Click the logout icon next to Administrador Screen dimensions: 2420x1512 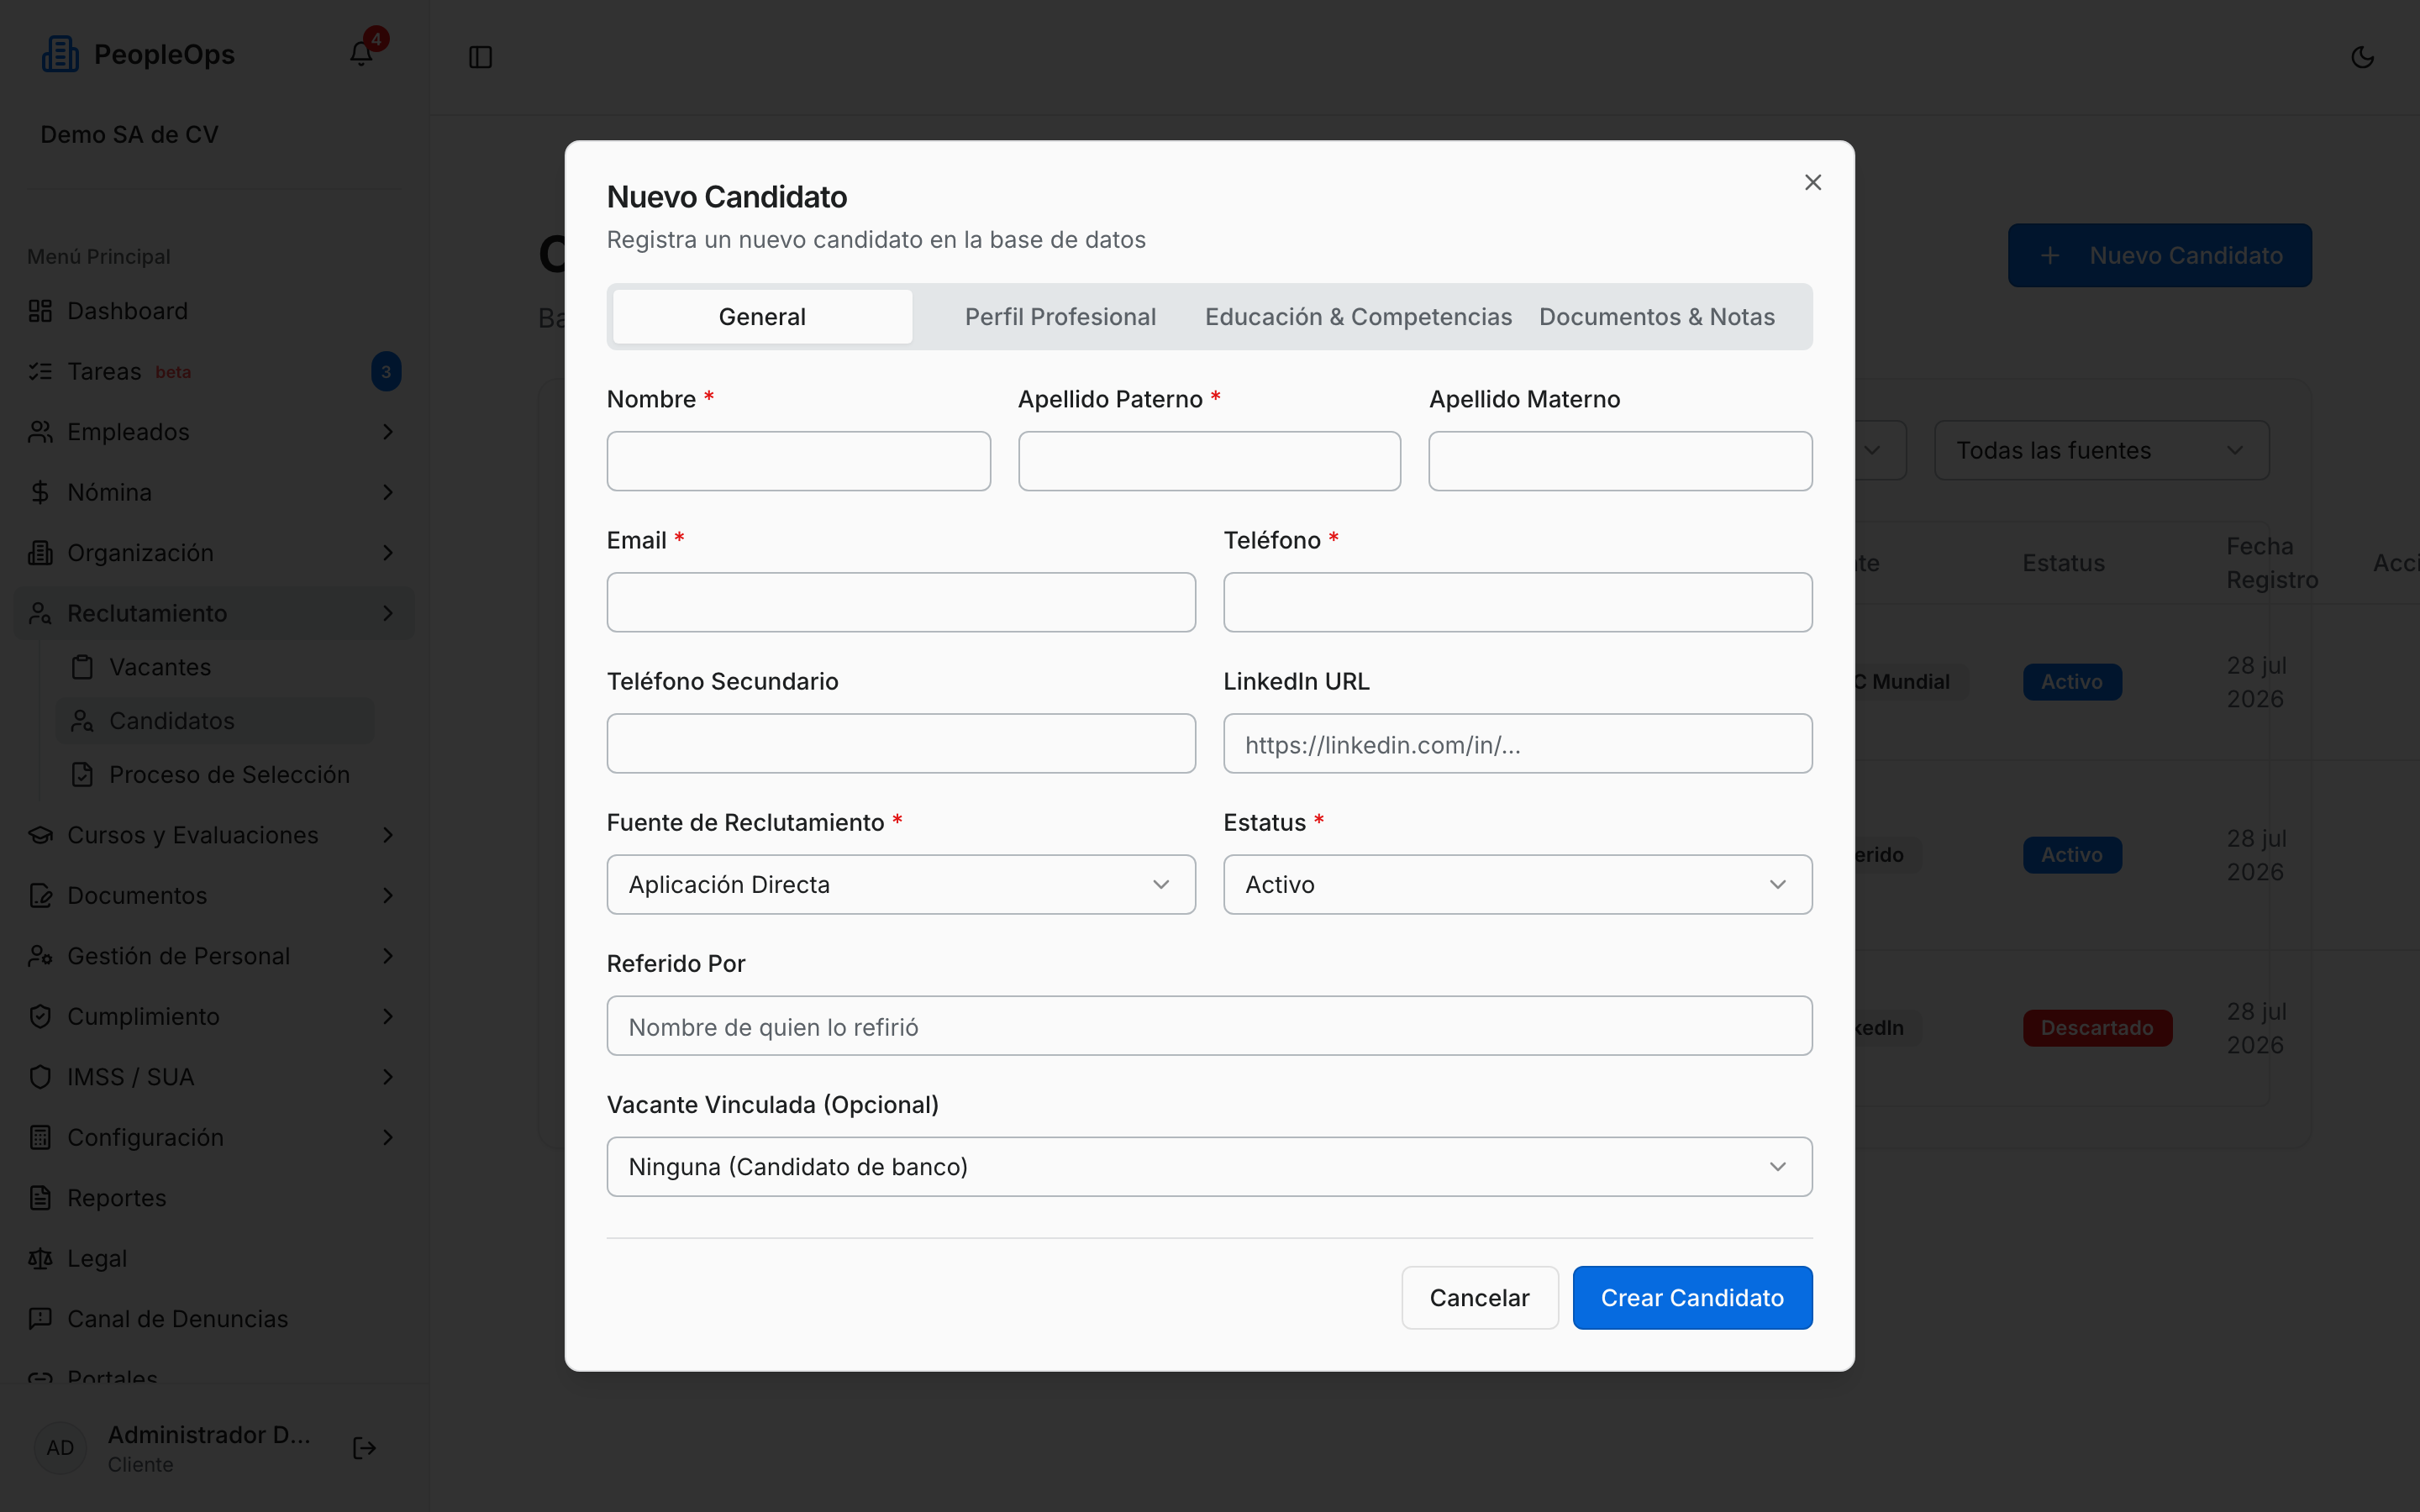pyautogui.click(x=365, y=1448)
